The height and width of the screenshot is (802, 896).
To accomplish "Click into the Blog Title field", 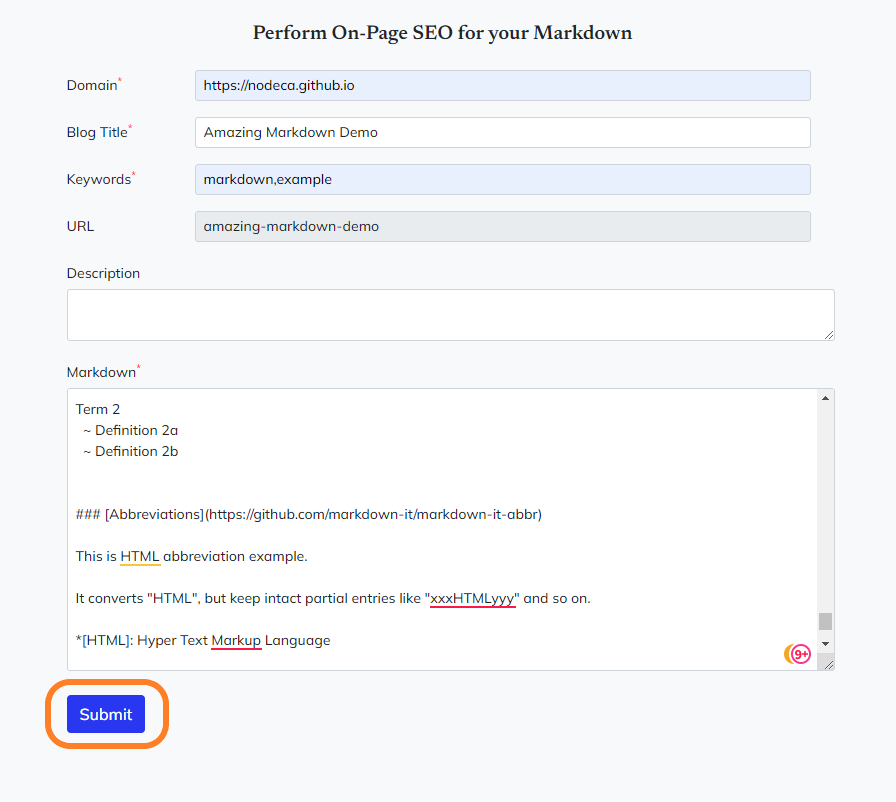I will (x=502, y=132).
